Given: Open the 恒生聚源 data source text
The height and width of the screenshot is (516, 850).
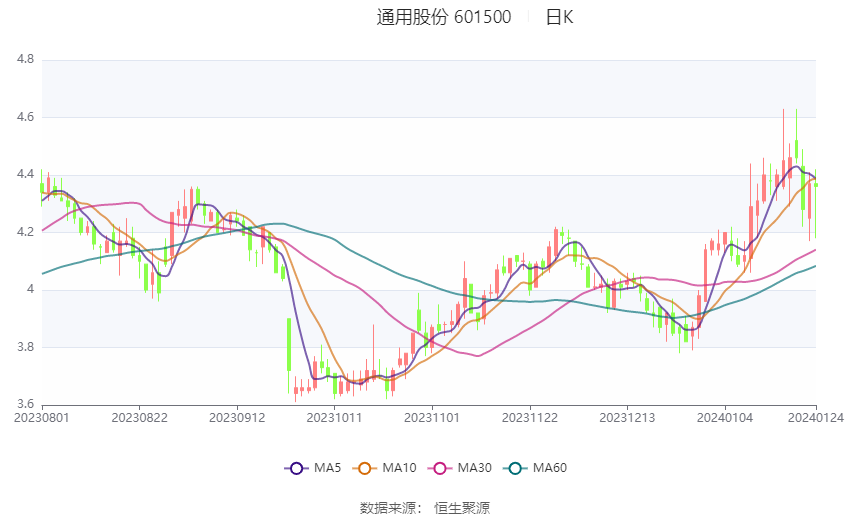Looking at the screenshot, I should pyautogui.click(x=462, y=508).
